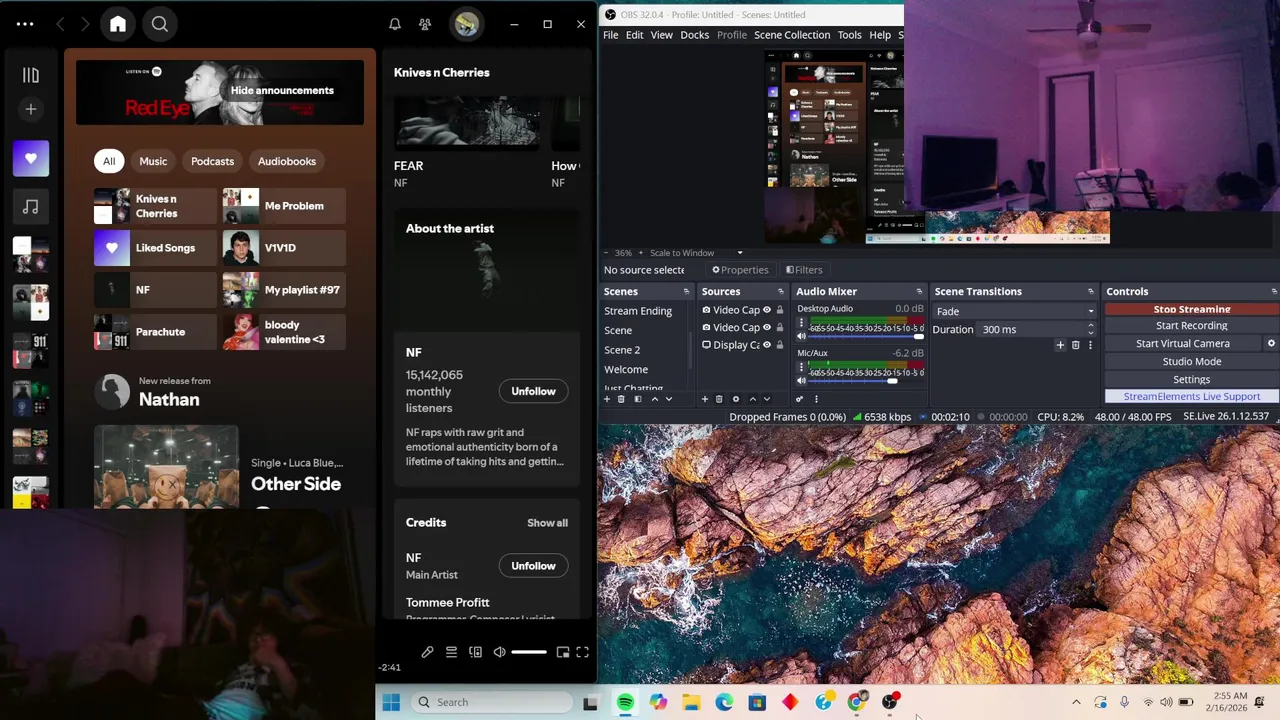Open lyrics icon in Spotify player bar

(427, 652)
